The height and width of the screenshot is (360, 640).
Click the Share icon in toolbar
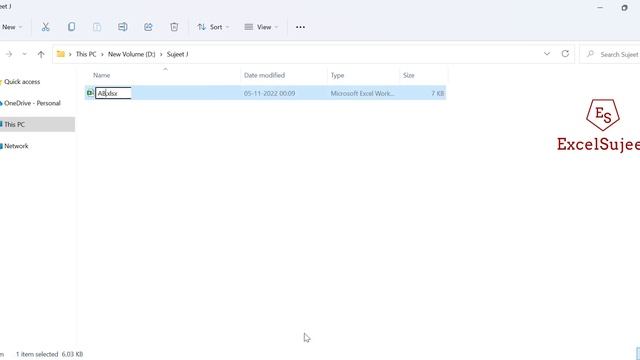[148, 27]
